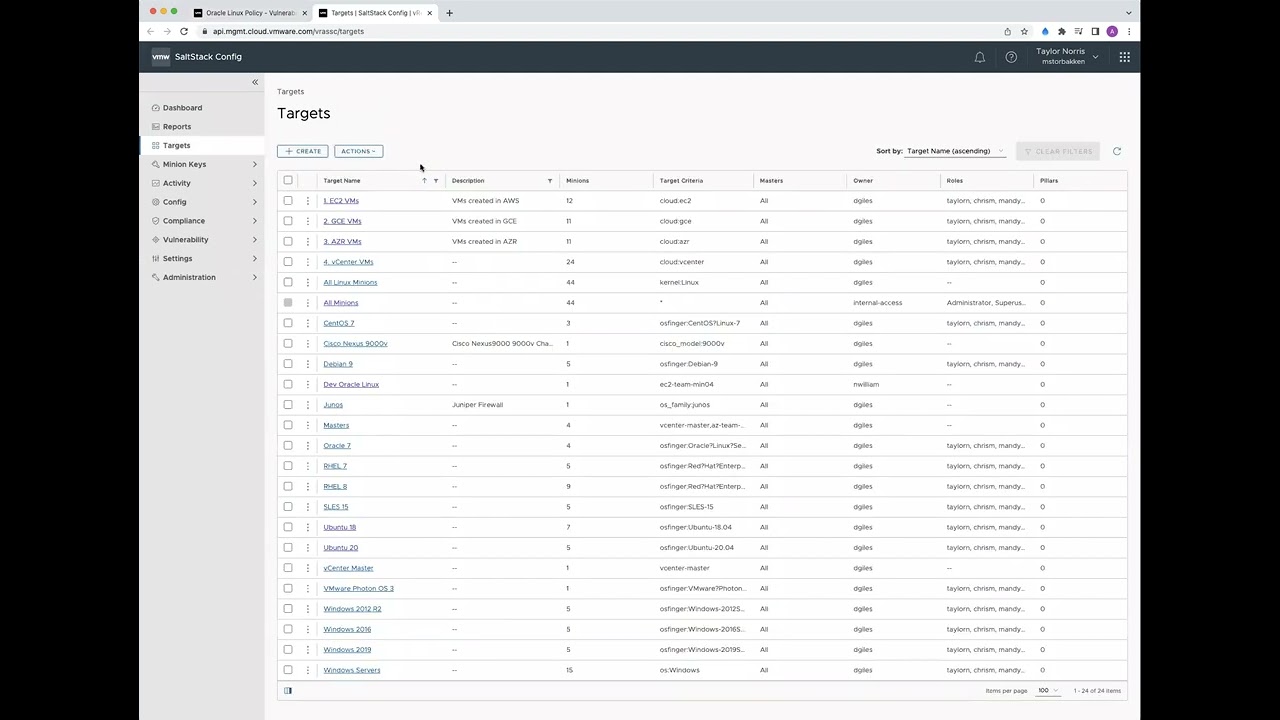Viewport: 1280px width, 720px height.
Task: Check the box for 1. EC2 VMs
Action: point(288,201)
